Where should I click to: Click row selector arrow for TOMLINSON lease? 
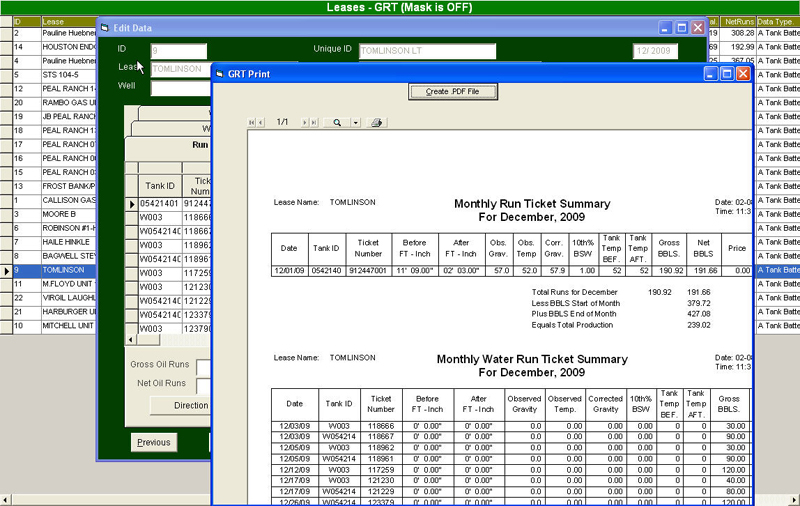point(6,270)
